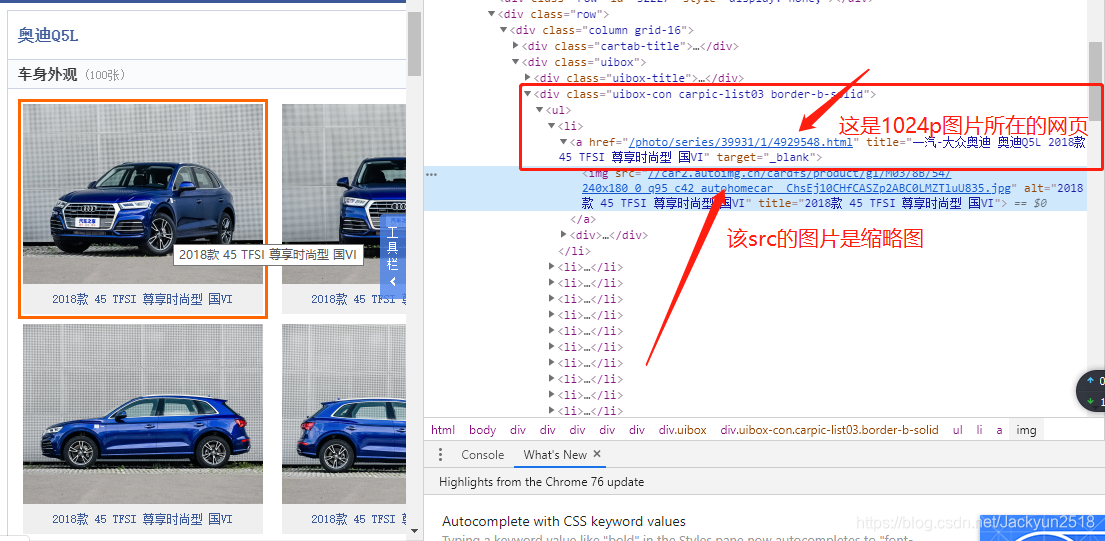Close the What's New drawer tab
The width and height of the screenshot is (1105, 541).
pos(597,454)
